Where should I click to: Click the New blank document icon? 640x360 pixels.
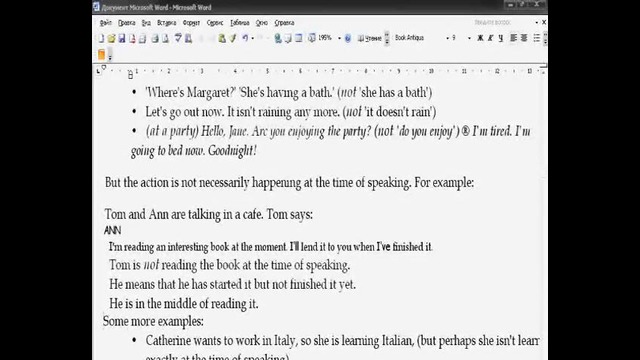coord(101,38)
